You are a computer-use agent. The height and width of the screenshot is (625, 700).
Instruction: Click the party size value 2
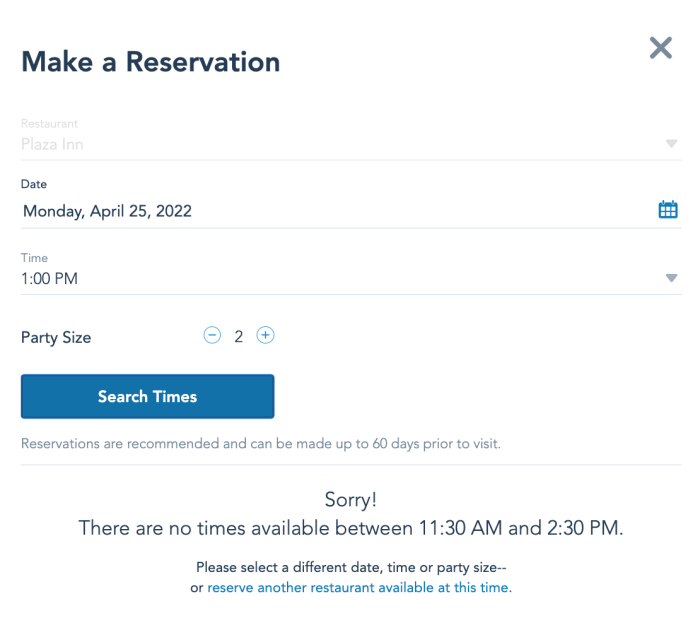pyautogui.click(x=239, y=336)
